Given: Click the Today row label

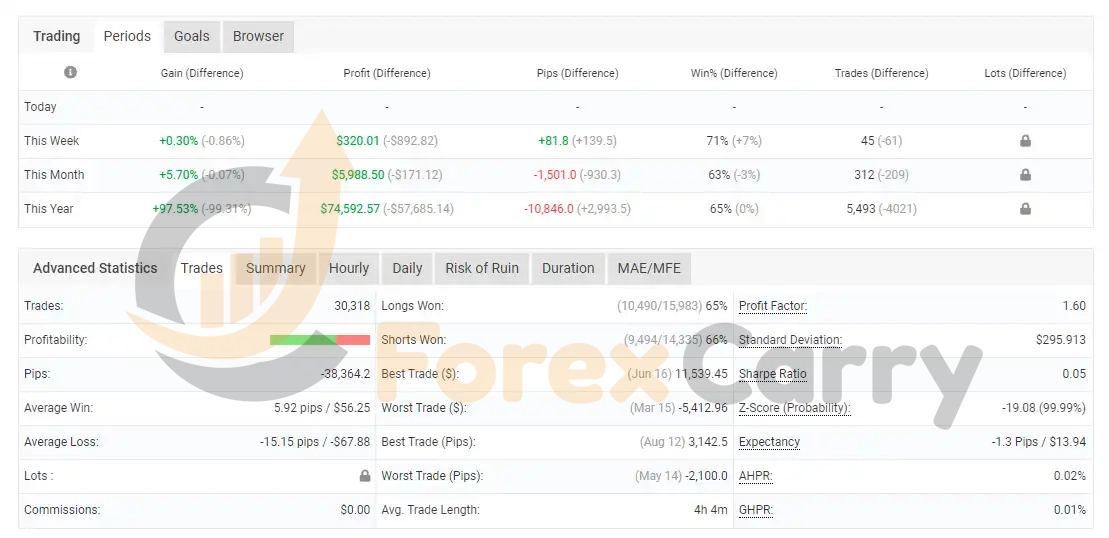Looking at the screenshot, I should coord(40,107).
